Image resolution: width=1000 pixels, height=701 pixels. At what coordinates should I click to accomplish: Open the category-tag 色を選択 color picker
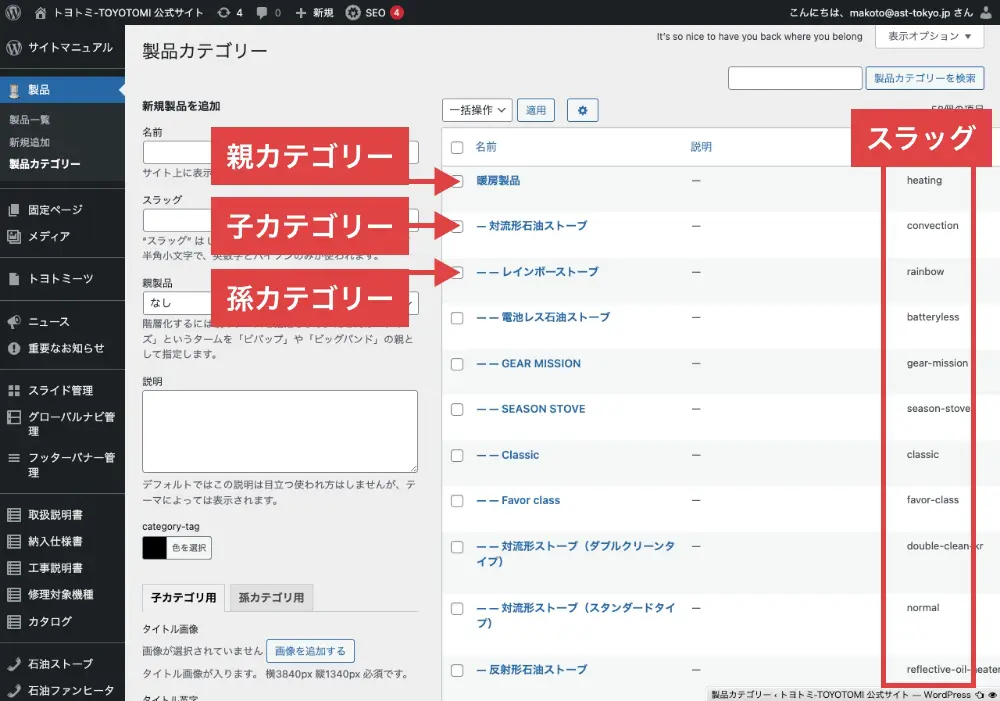[x=177, y=548]
